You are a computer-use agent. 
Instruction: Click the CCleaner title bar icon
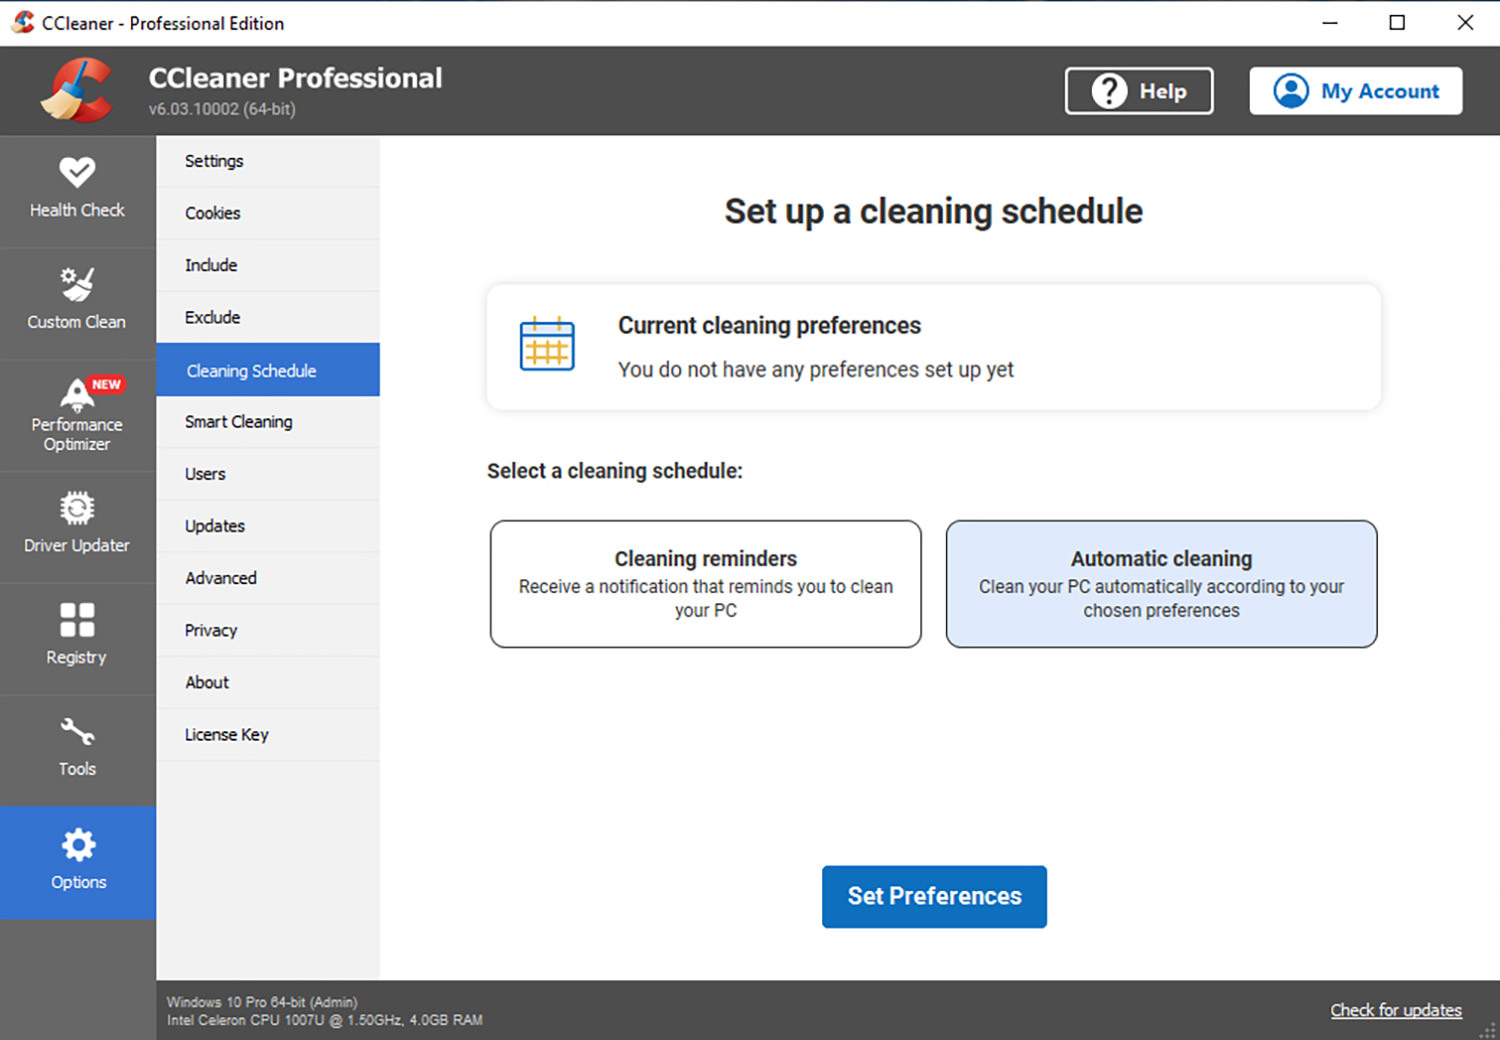coord(22,22)
